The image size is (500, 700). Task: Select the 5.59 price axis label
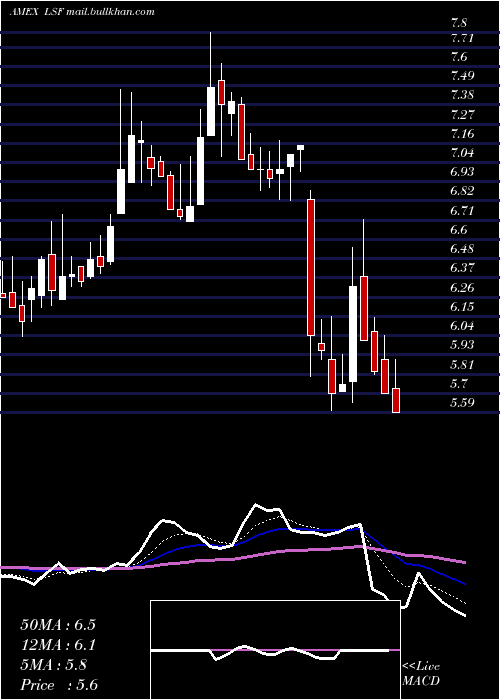[x=463, y=403]
